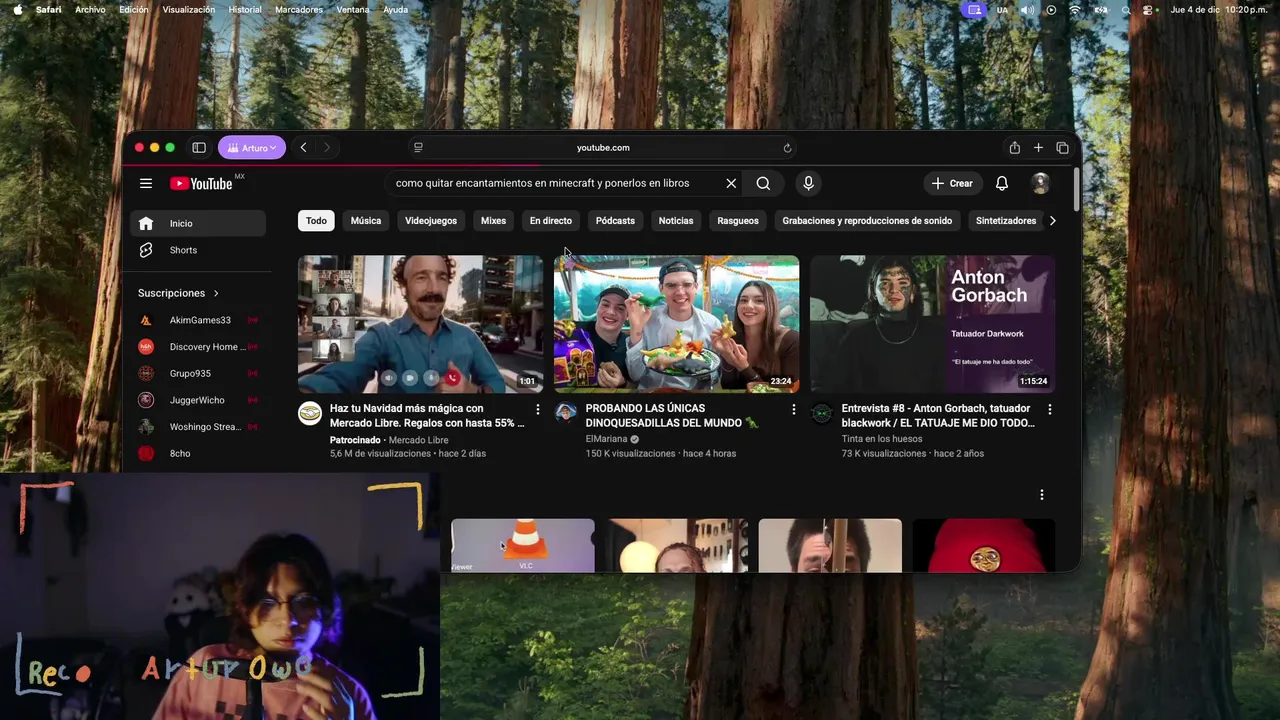Play the Mercado Libre Navidad ad thumbnail
The height and width of the screenshot is (720, 1280).
(420, 324)
